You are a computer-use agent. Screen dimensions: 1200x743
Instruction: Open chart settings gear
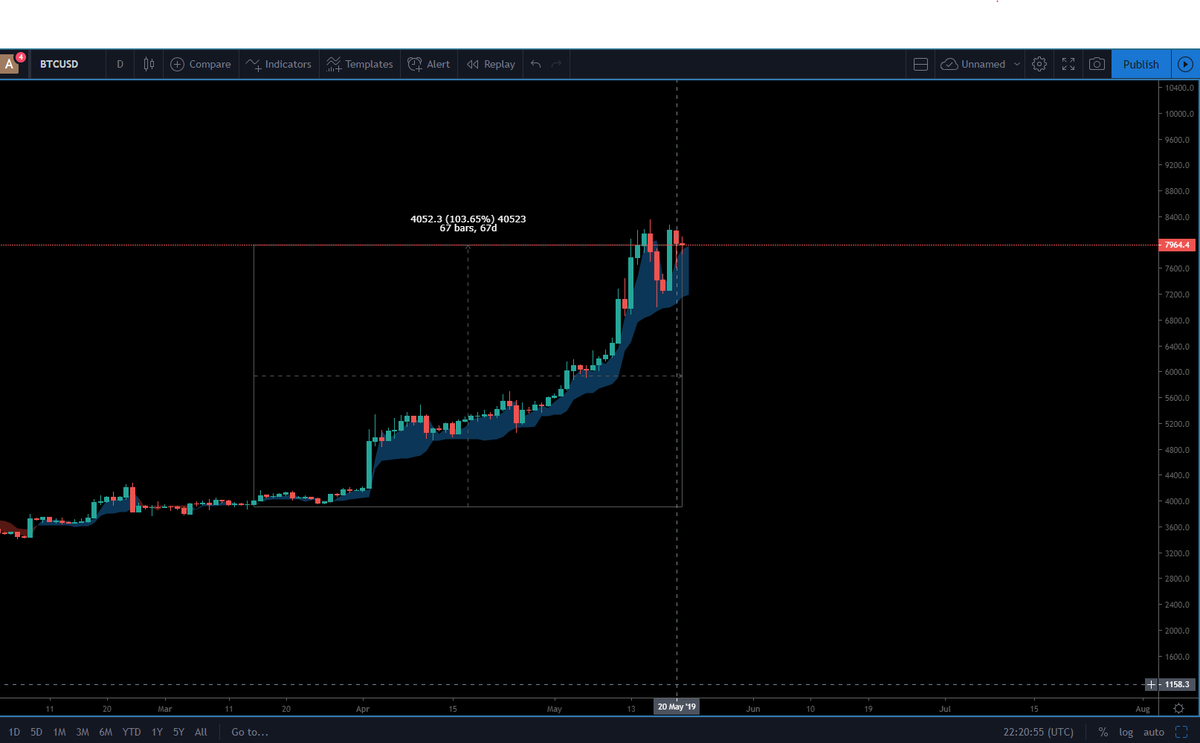[x=1039, y=64]
